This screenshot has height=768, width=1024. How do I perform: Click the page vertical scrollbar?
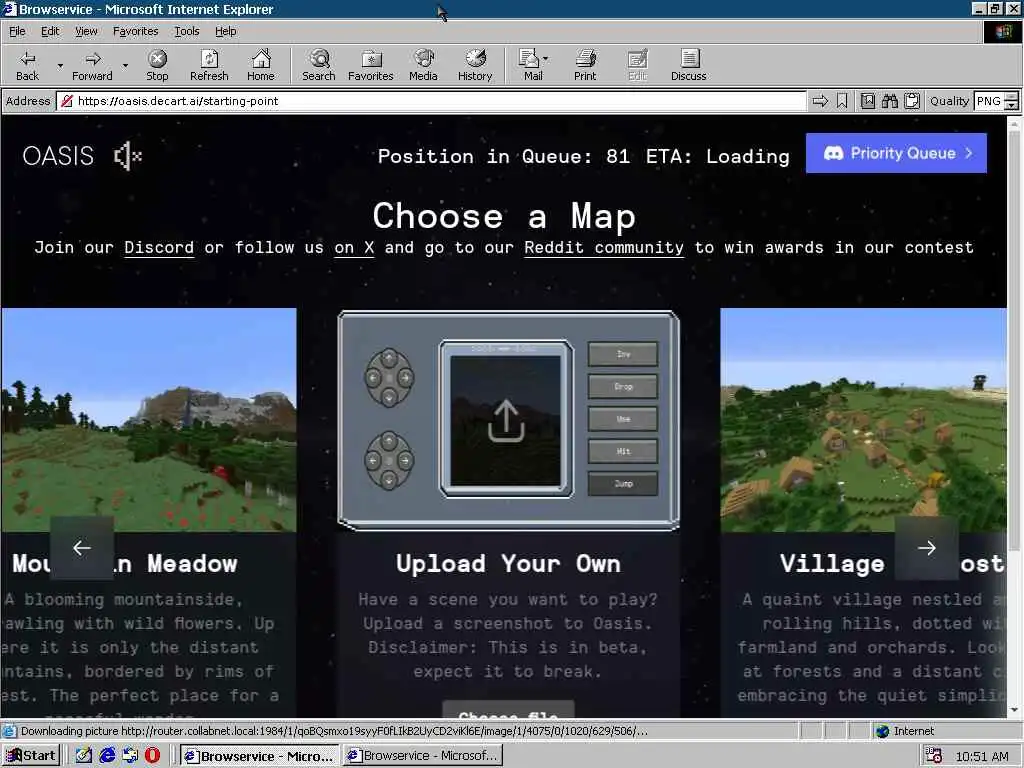tap(1014, 340)
